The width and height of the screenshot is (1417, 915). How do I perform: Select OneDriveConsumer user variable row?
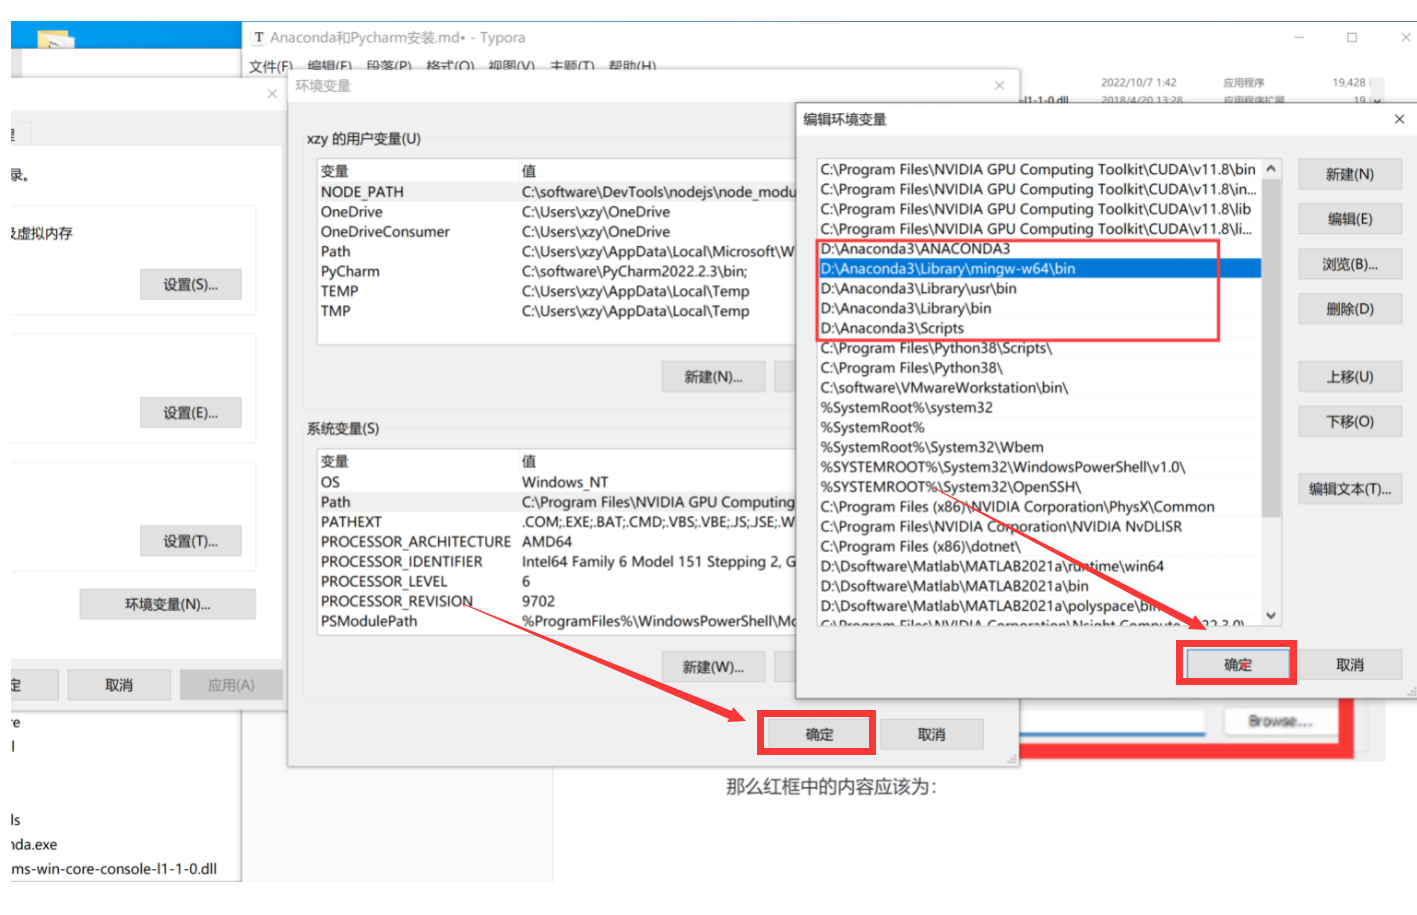[558, 232]
